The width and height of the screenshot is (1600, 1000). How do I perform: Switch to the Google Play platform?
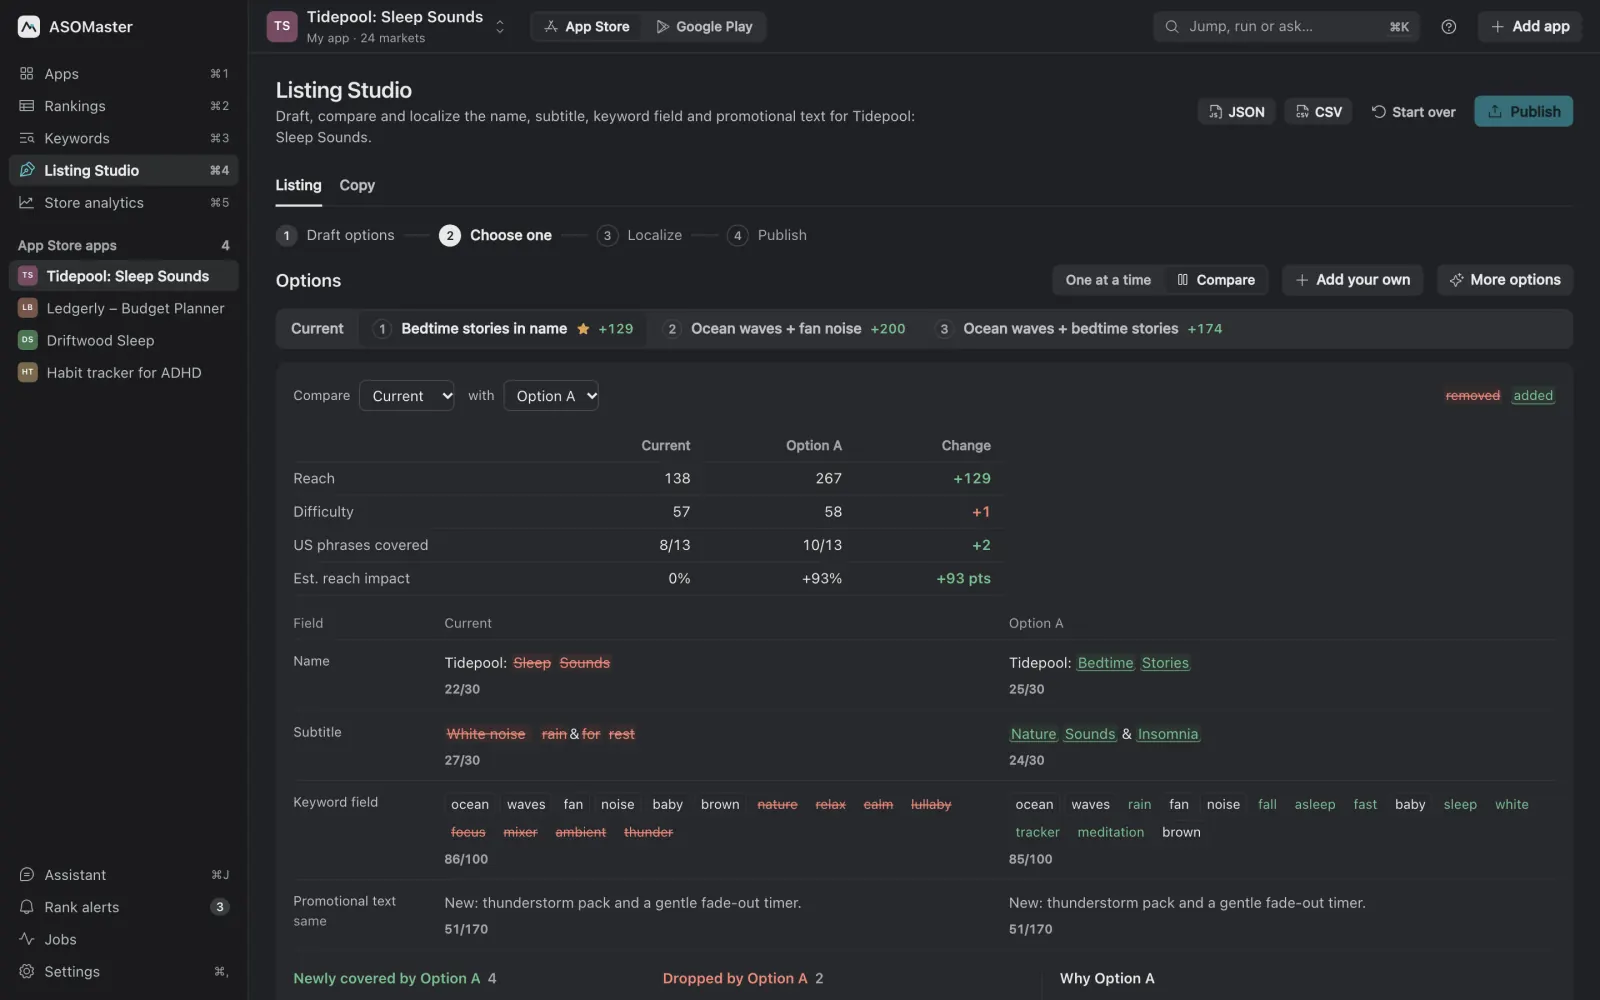point(704,27)
